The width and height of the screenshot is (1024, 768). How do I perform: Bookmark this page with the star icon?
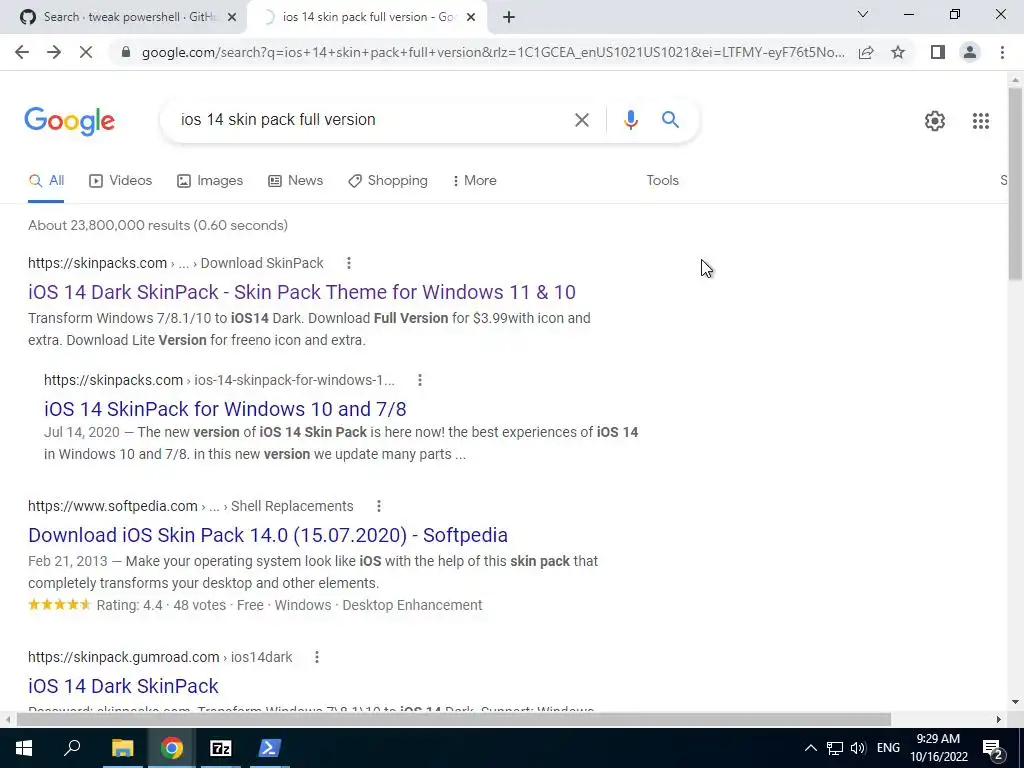click(x=898, y=52)
